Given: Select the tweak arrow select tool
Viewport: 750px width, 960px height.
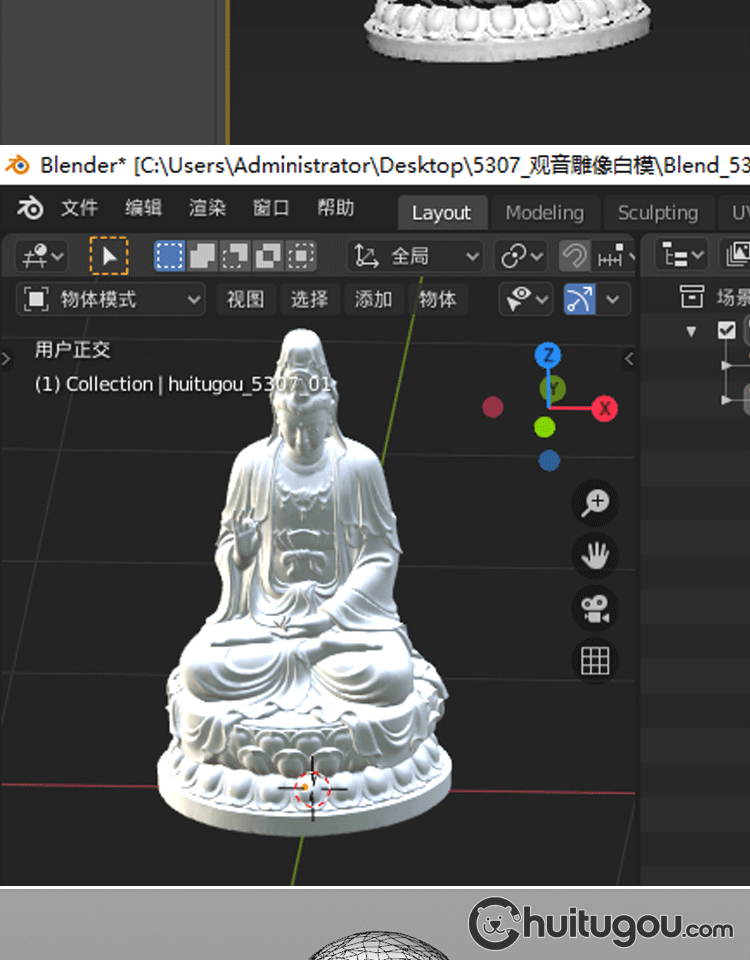Looking at the screenshot, I should tap(109, 256).
